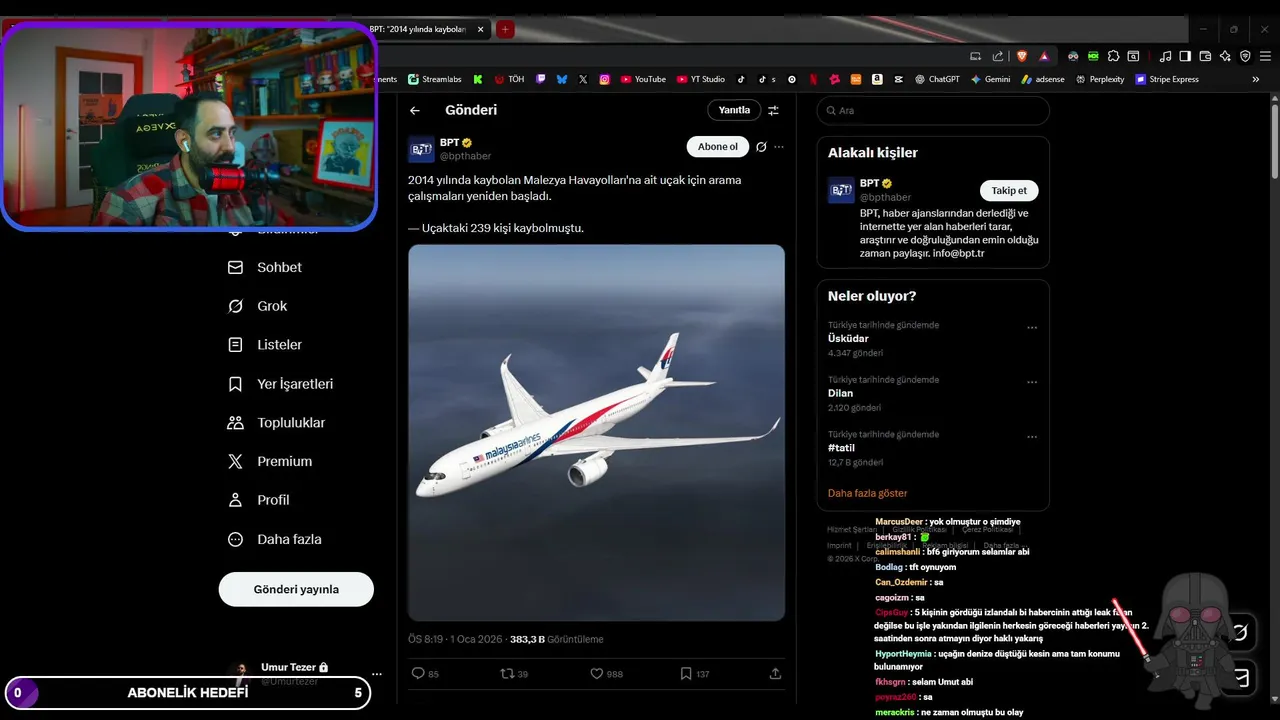Image resolution: width=1280 pixels, height=720 pixels.
Task: Open the Malaysia Airlines plane image
Action: coord(596,433)
